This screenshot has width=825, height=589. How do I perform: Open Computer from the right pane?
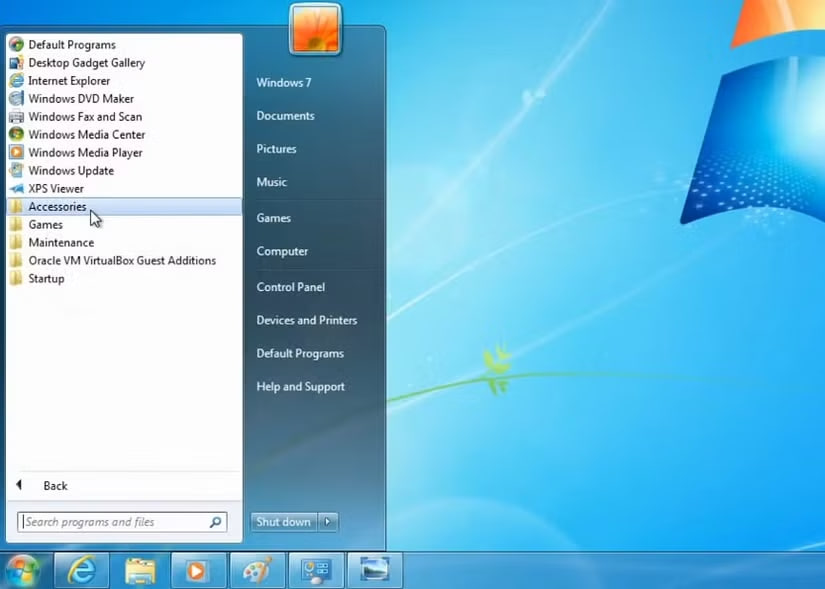tap(282, 251)
